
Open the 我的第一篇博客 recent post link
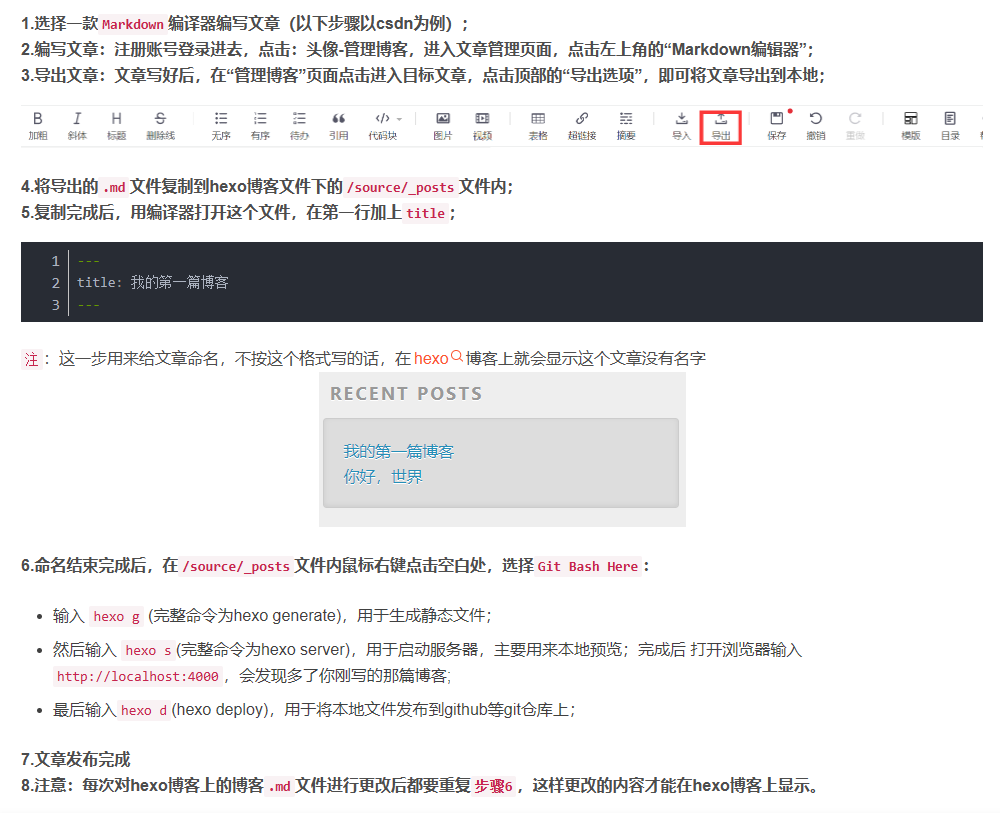pos(399,451)
